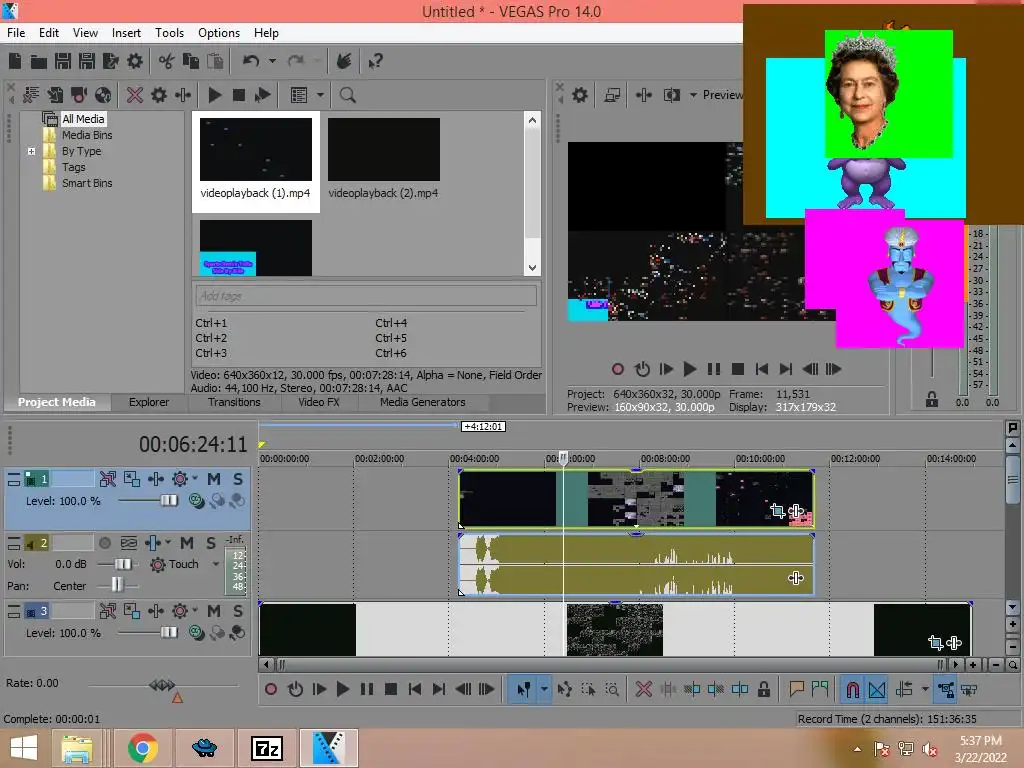The image size is (1024, 768).
Task: Open project Properties gear in main toolbar
Action: point(135,61)
